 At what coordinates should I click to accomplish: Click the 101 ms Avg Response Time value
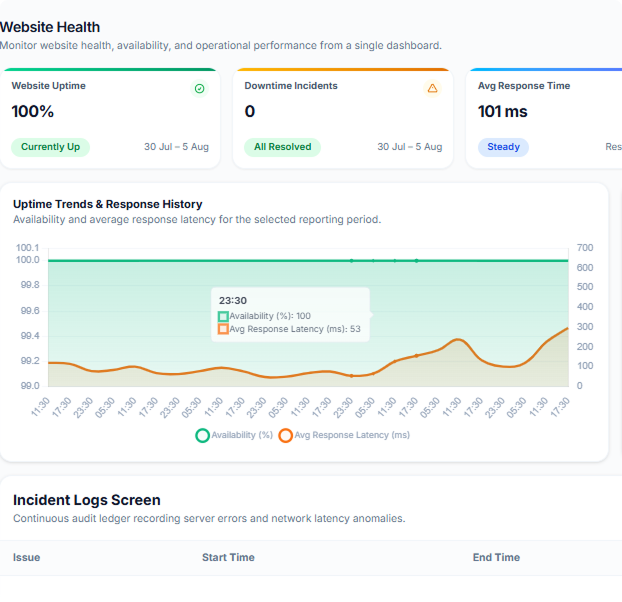tap(503, 111)
